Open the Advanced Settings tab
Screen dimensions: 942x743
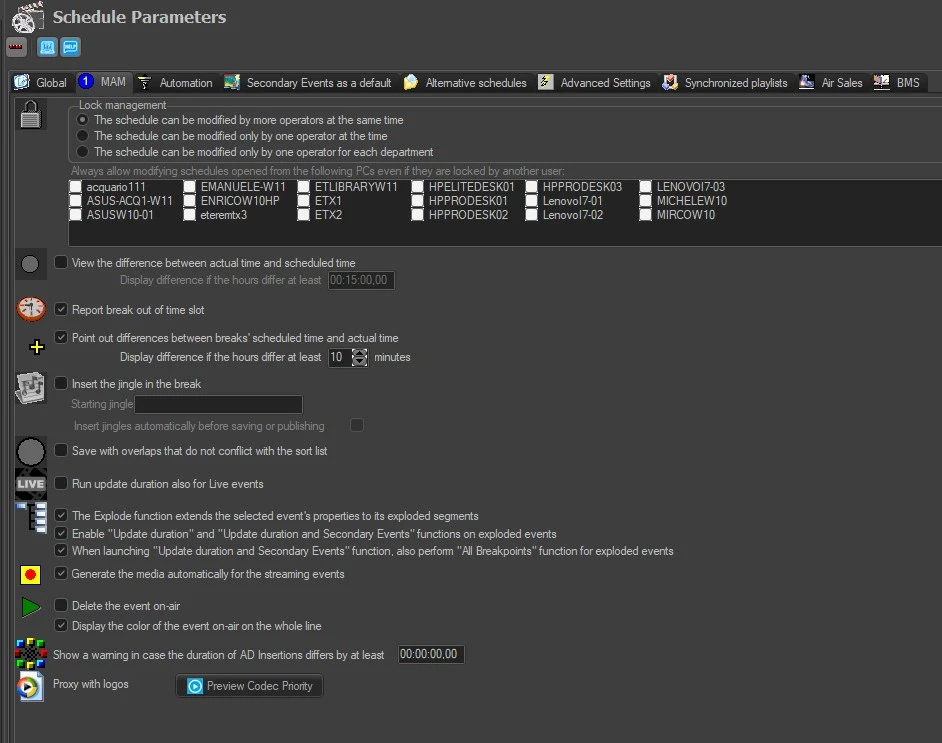pyautogui.click(x=604, y=83)
